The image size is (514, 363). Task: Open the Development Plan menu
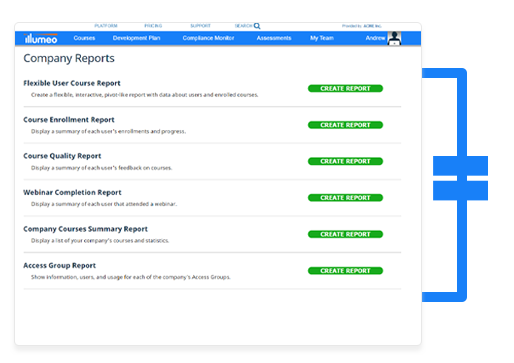click(136, 38)
